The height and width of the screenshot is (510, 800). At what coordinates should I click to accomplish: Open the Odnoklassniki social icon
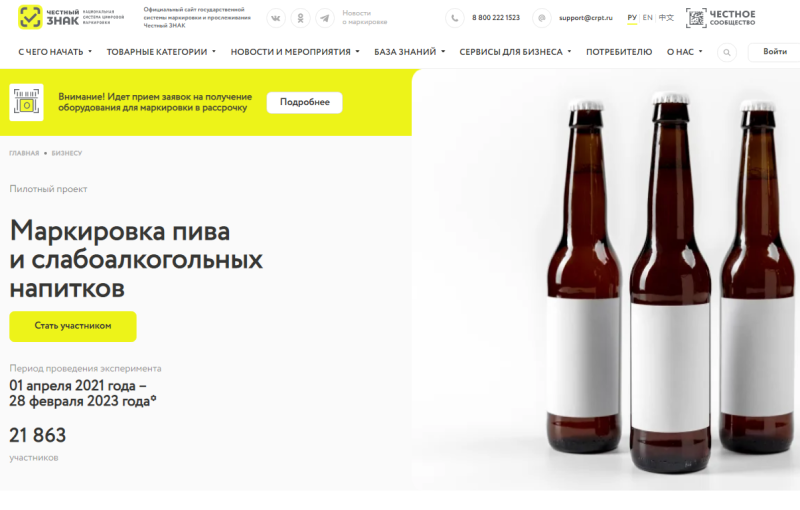pos(300,18)
